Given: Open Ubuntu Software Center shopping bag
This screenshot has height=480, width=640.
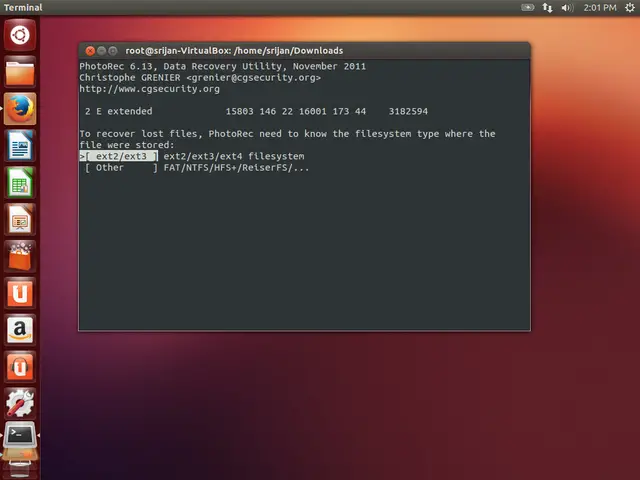Looking at the screenshot, I should [x=20, y=256].
